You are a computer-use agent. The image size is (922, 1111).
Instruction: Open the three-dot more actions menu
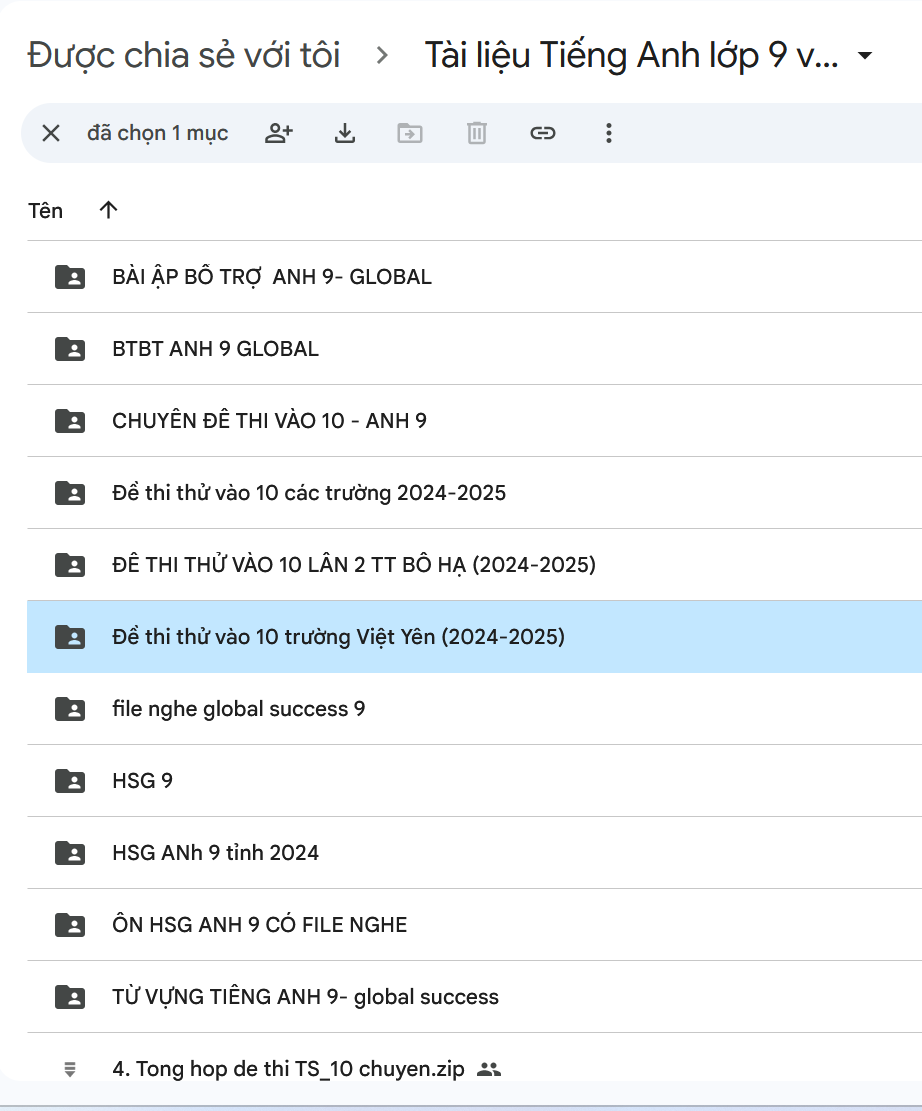pos(609,133)
